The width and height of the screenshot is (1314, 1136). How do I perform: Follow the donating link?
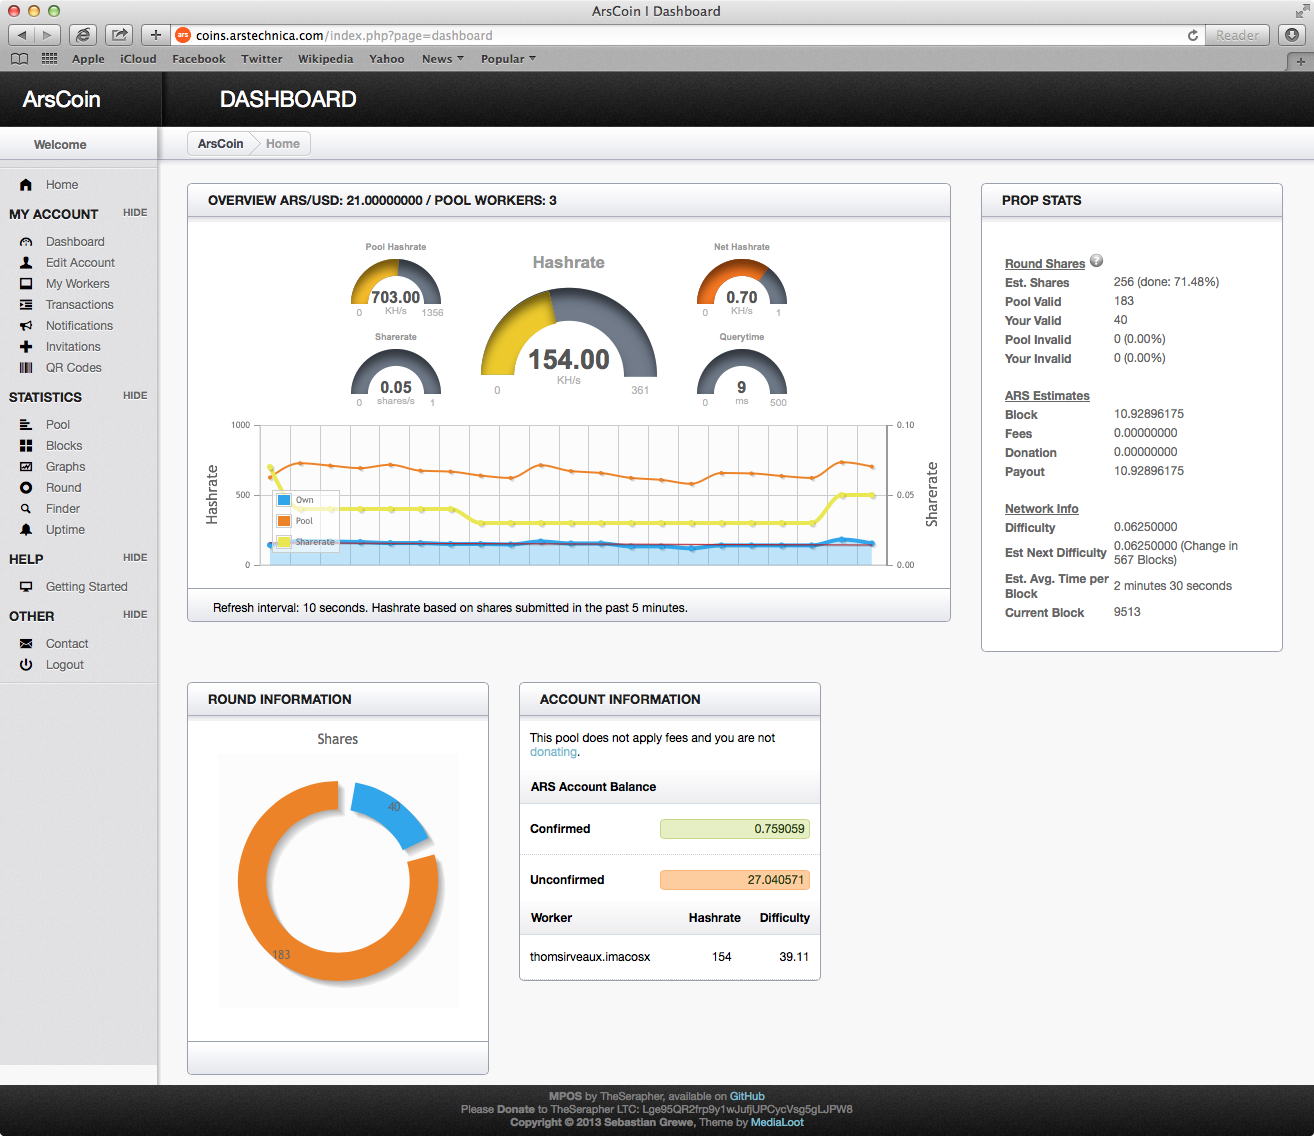tap(553, 752)
